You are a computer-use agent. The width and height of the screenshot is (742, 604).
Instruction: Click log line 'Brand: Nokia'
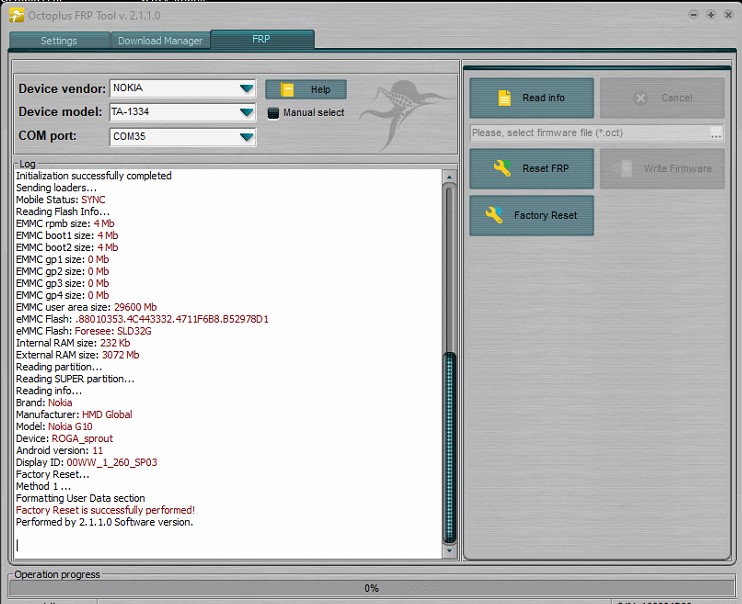coord(44,402)
